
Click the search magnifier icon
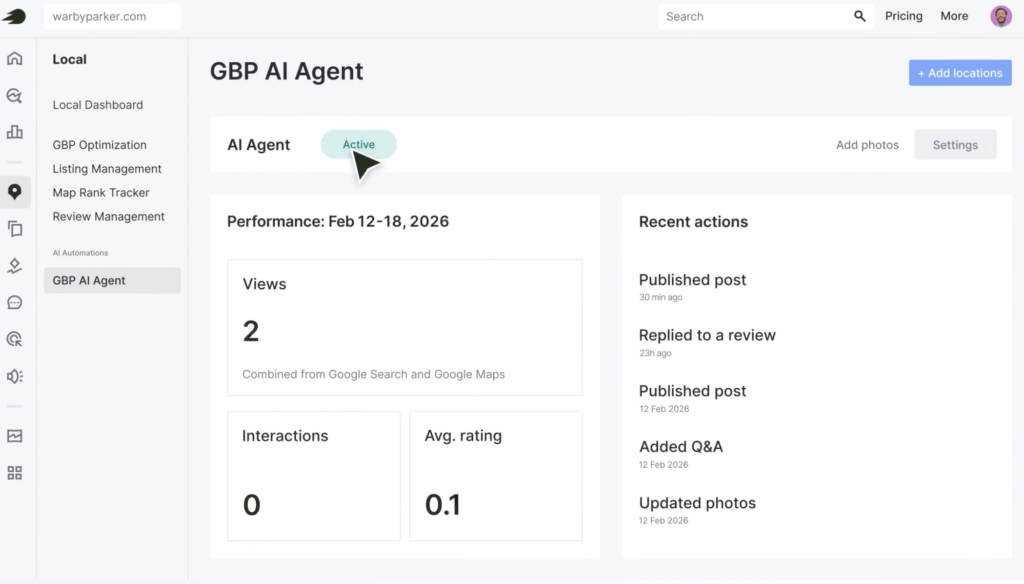[x=859, y=16]
